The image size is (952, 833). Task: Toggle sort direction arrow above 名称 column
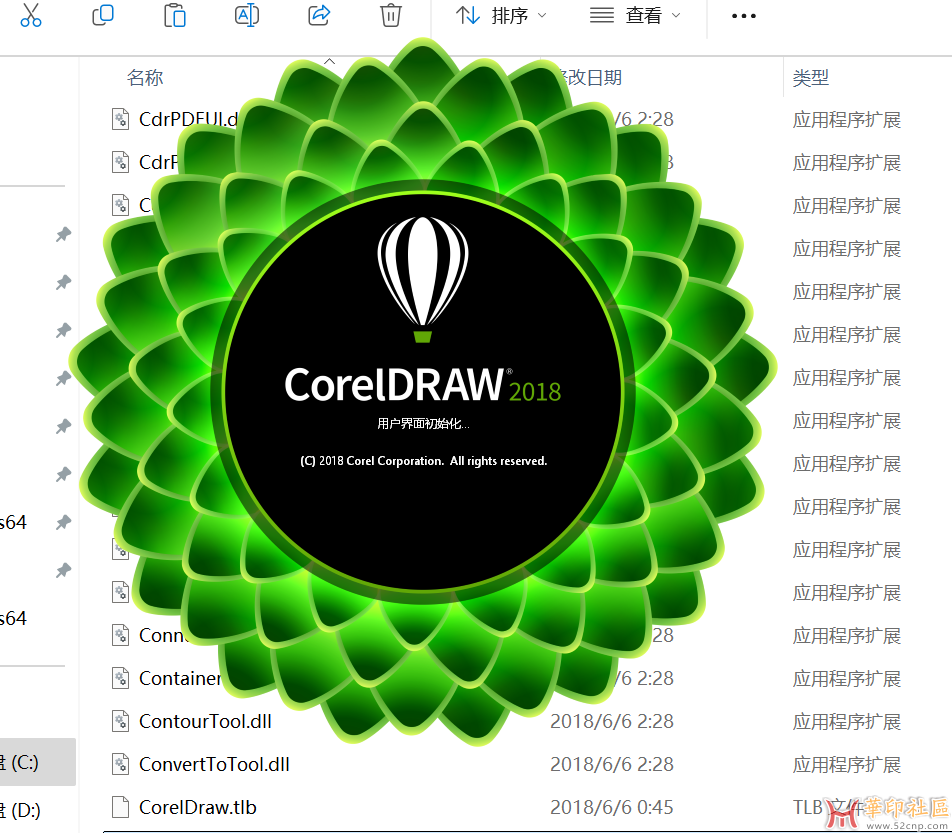point(329,61)
